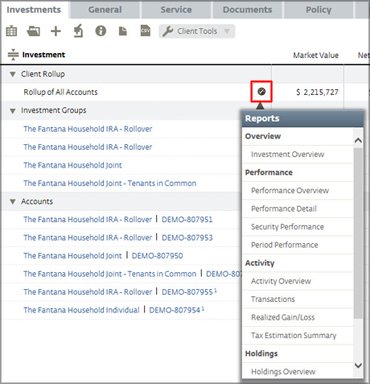Open account number DEMO-807951
Screen dimensions: 370x384
tap(187, 220)
